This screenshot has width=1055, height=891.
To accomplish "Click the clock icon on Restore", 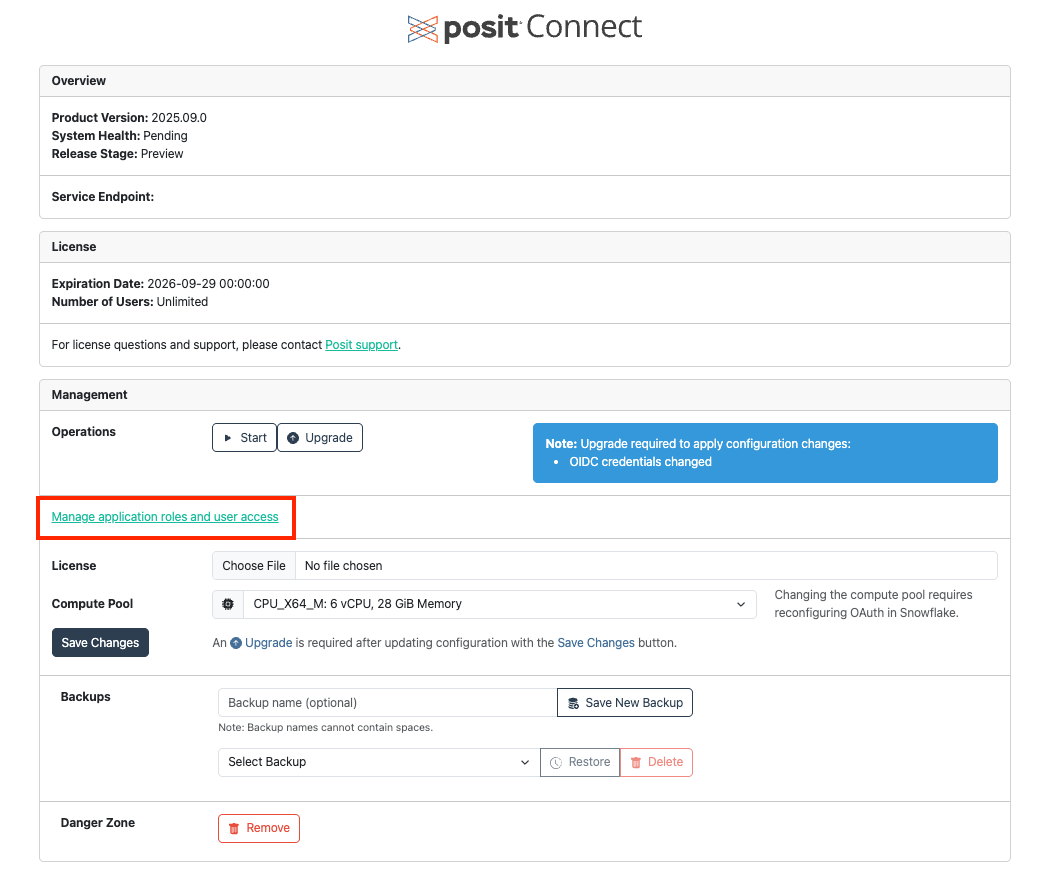I will click(x=556, y=762).
